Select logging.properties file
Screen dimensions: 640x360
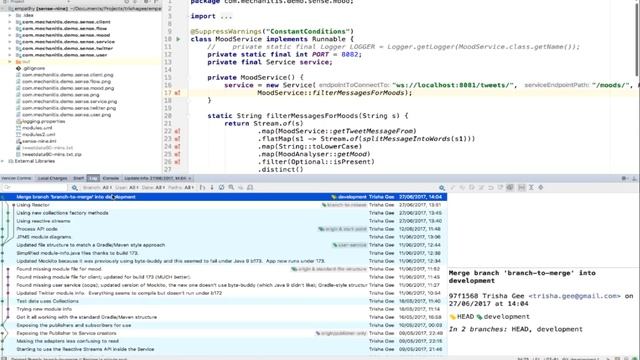click(x=41, y=121)
